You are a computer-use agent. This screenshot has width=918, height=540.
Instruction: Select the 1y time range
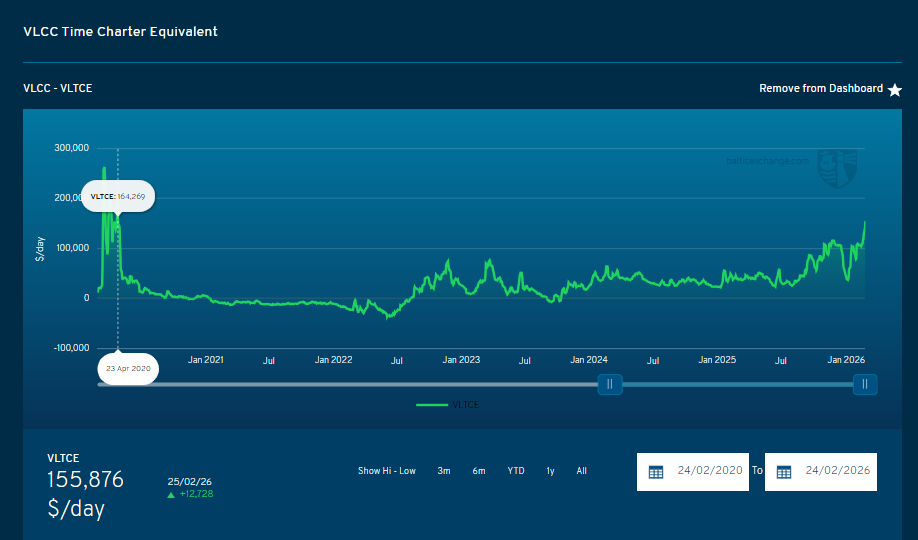[550, 471]
